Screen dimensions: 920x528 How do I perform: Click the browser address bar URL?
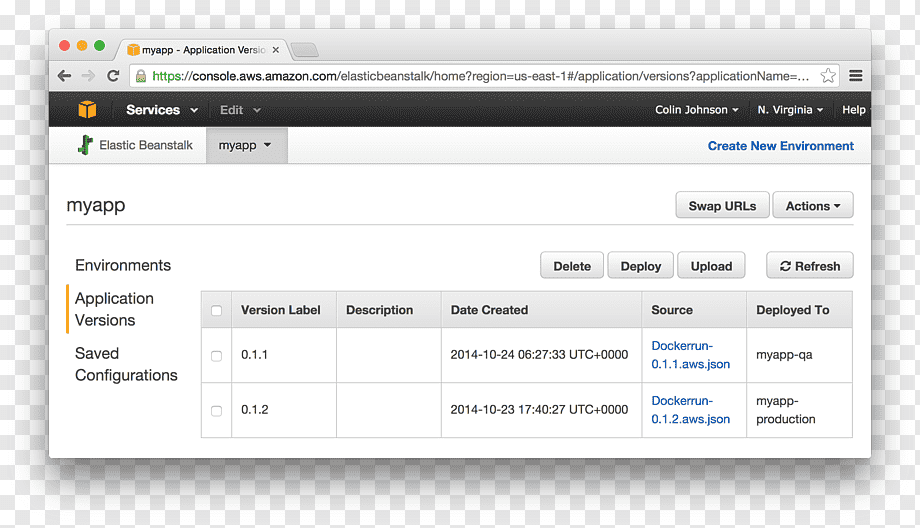point(481,76)
